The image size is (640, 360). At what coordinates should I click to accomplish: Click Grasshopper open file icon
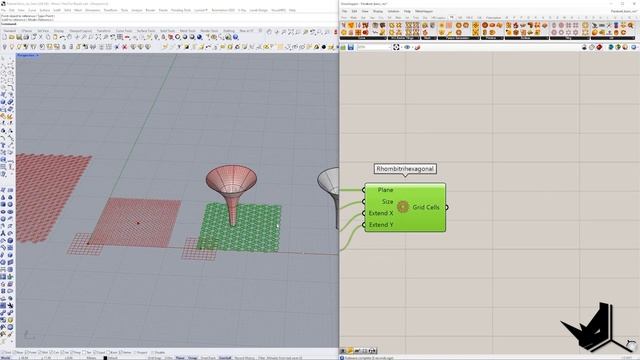click(x=343, y=47)
